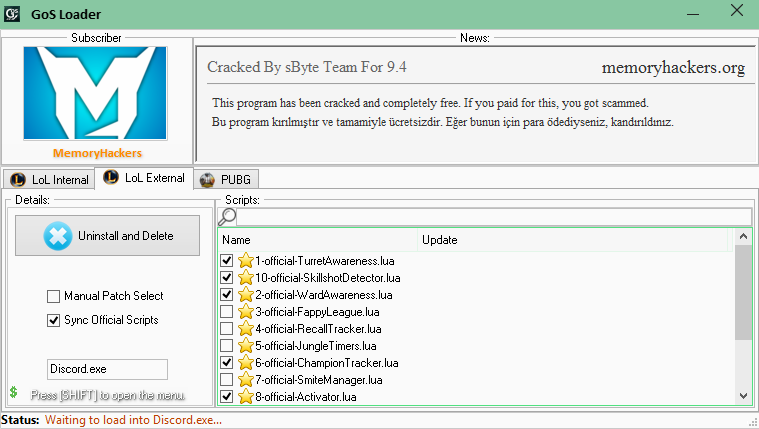The width and height of the screenshot is (759, 429).
Task: Click star icon of 1-official-TurretAwareness.lua
Action: pos(246,260)
